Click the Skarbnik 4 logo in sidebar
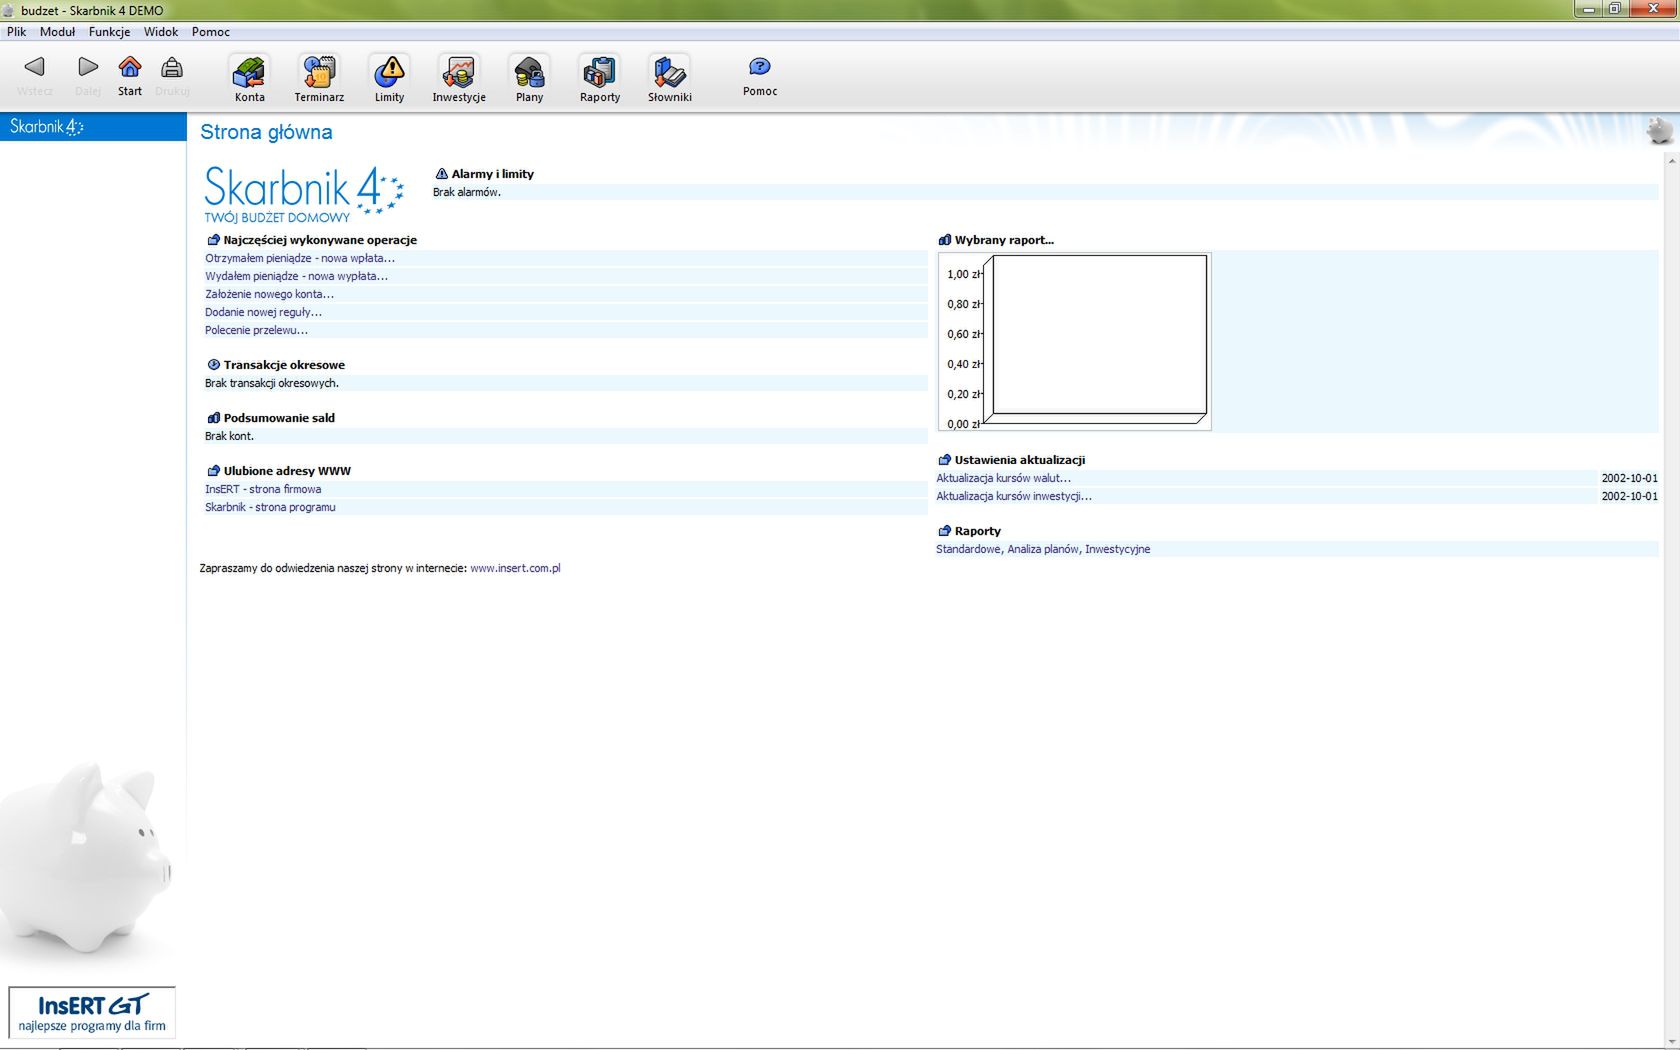Image resolution: width=1680 pixels, height=1050 pixels. click(47, 127)
